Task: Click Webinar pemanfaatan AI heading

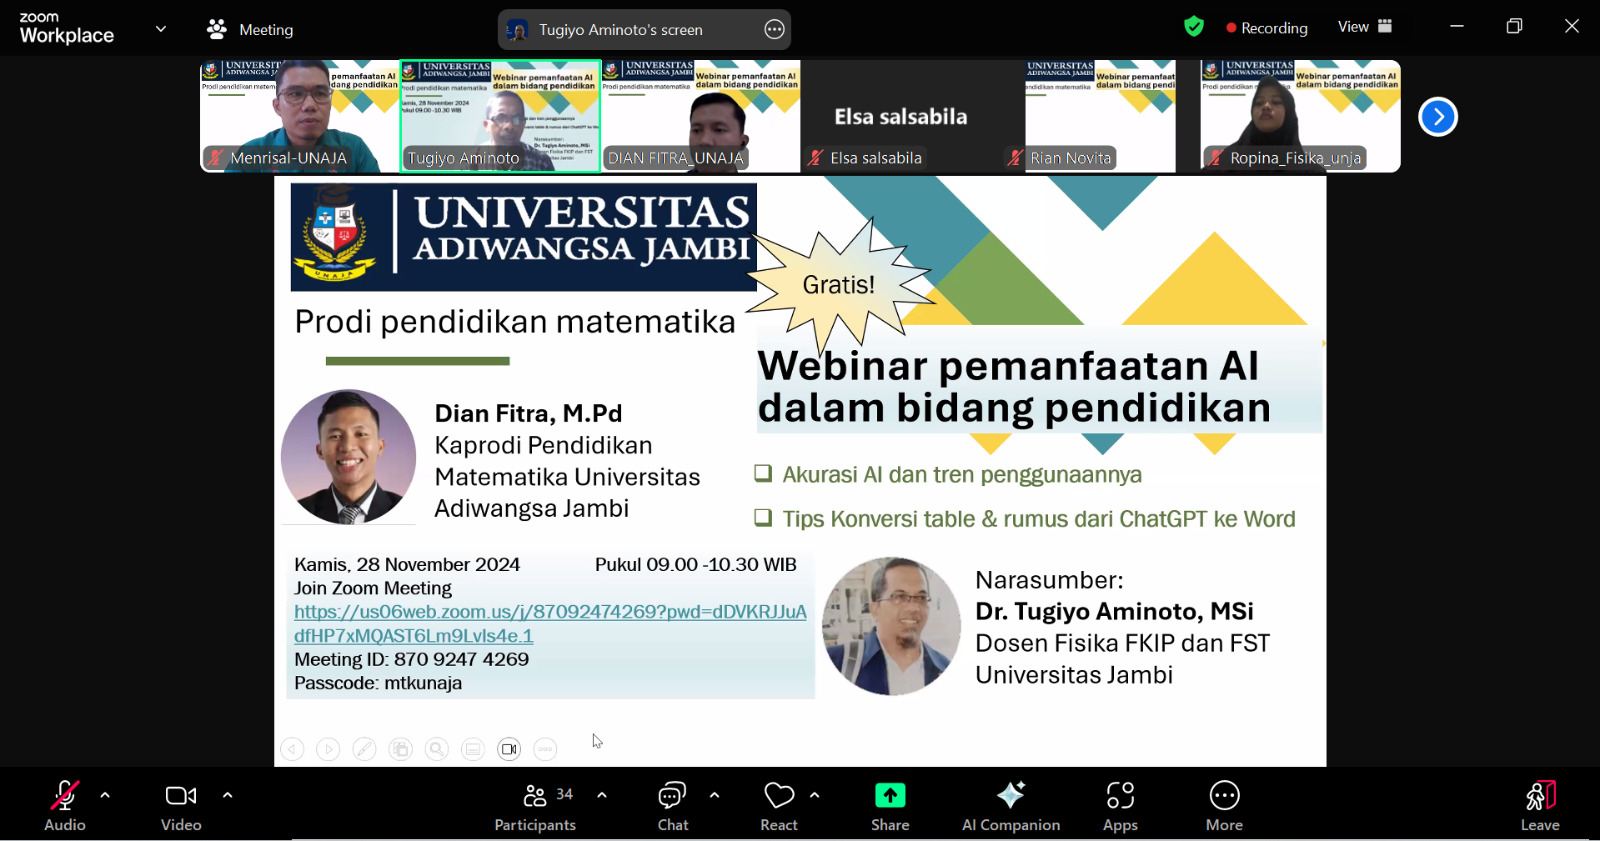Action: [x=1014, y=386]
